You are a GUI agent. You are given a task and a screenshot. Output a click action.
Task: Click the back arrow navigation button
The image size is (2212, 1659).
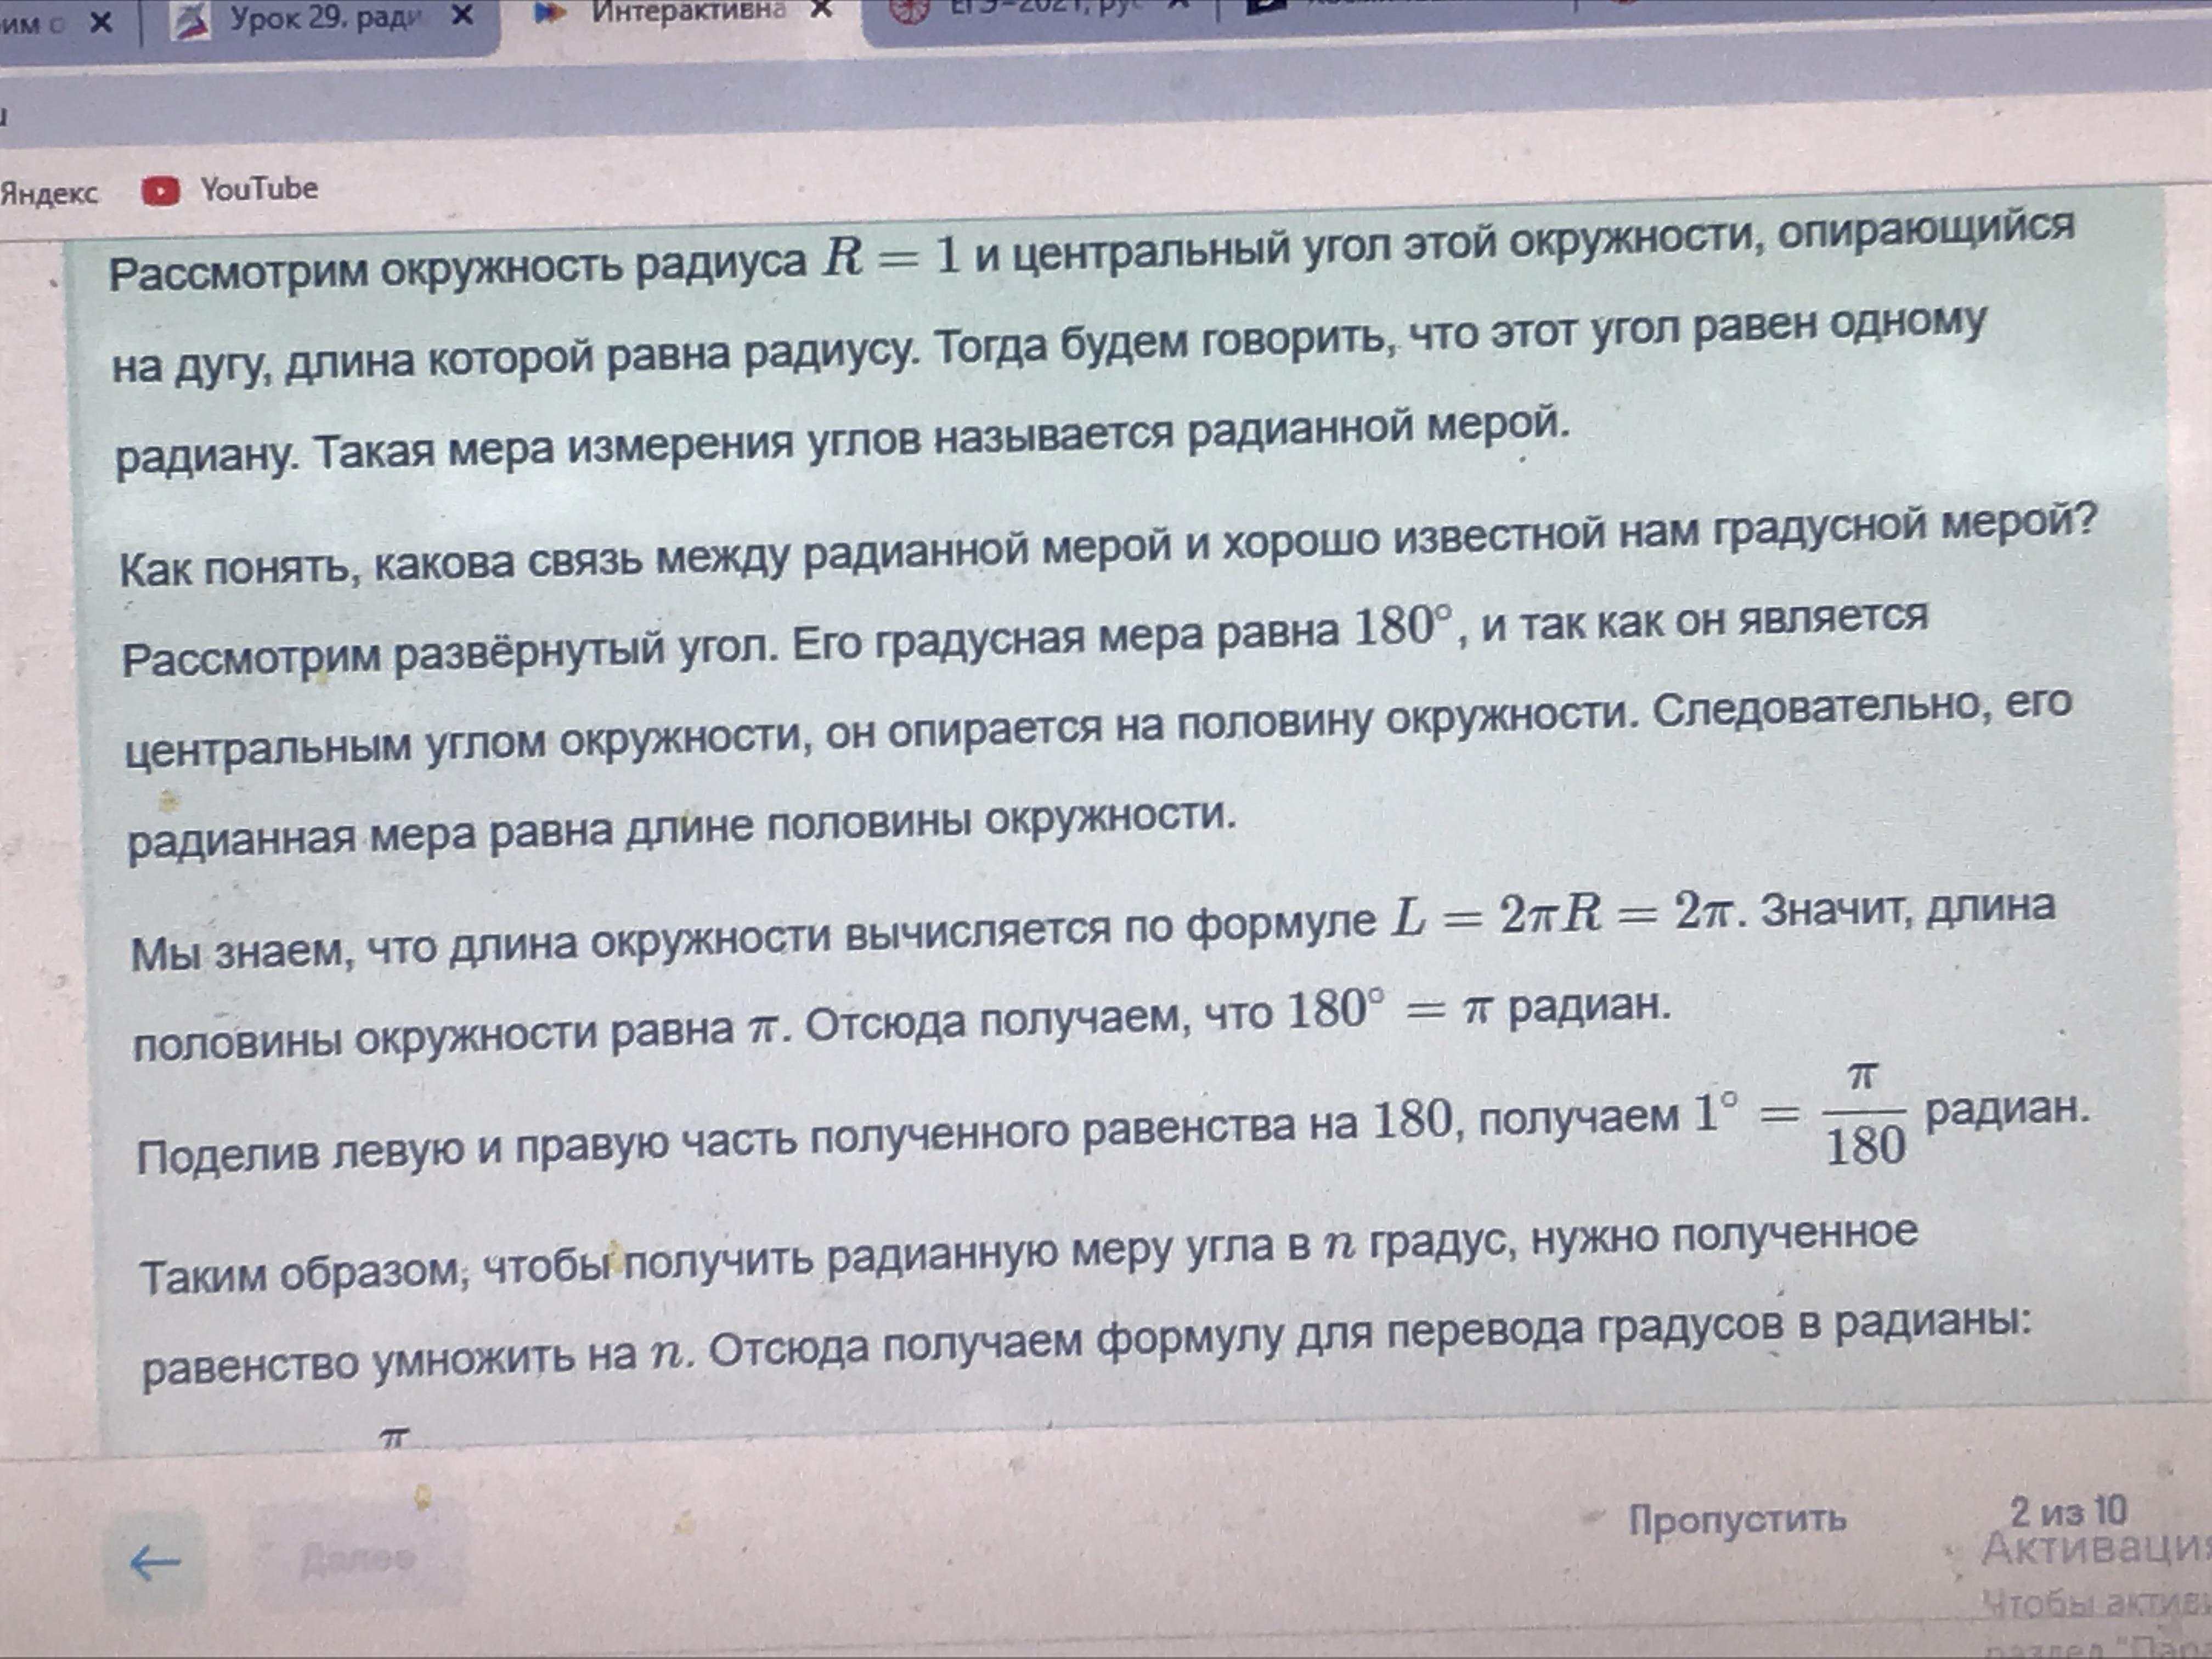pyautogui.click(x=155, y=1561)
